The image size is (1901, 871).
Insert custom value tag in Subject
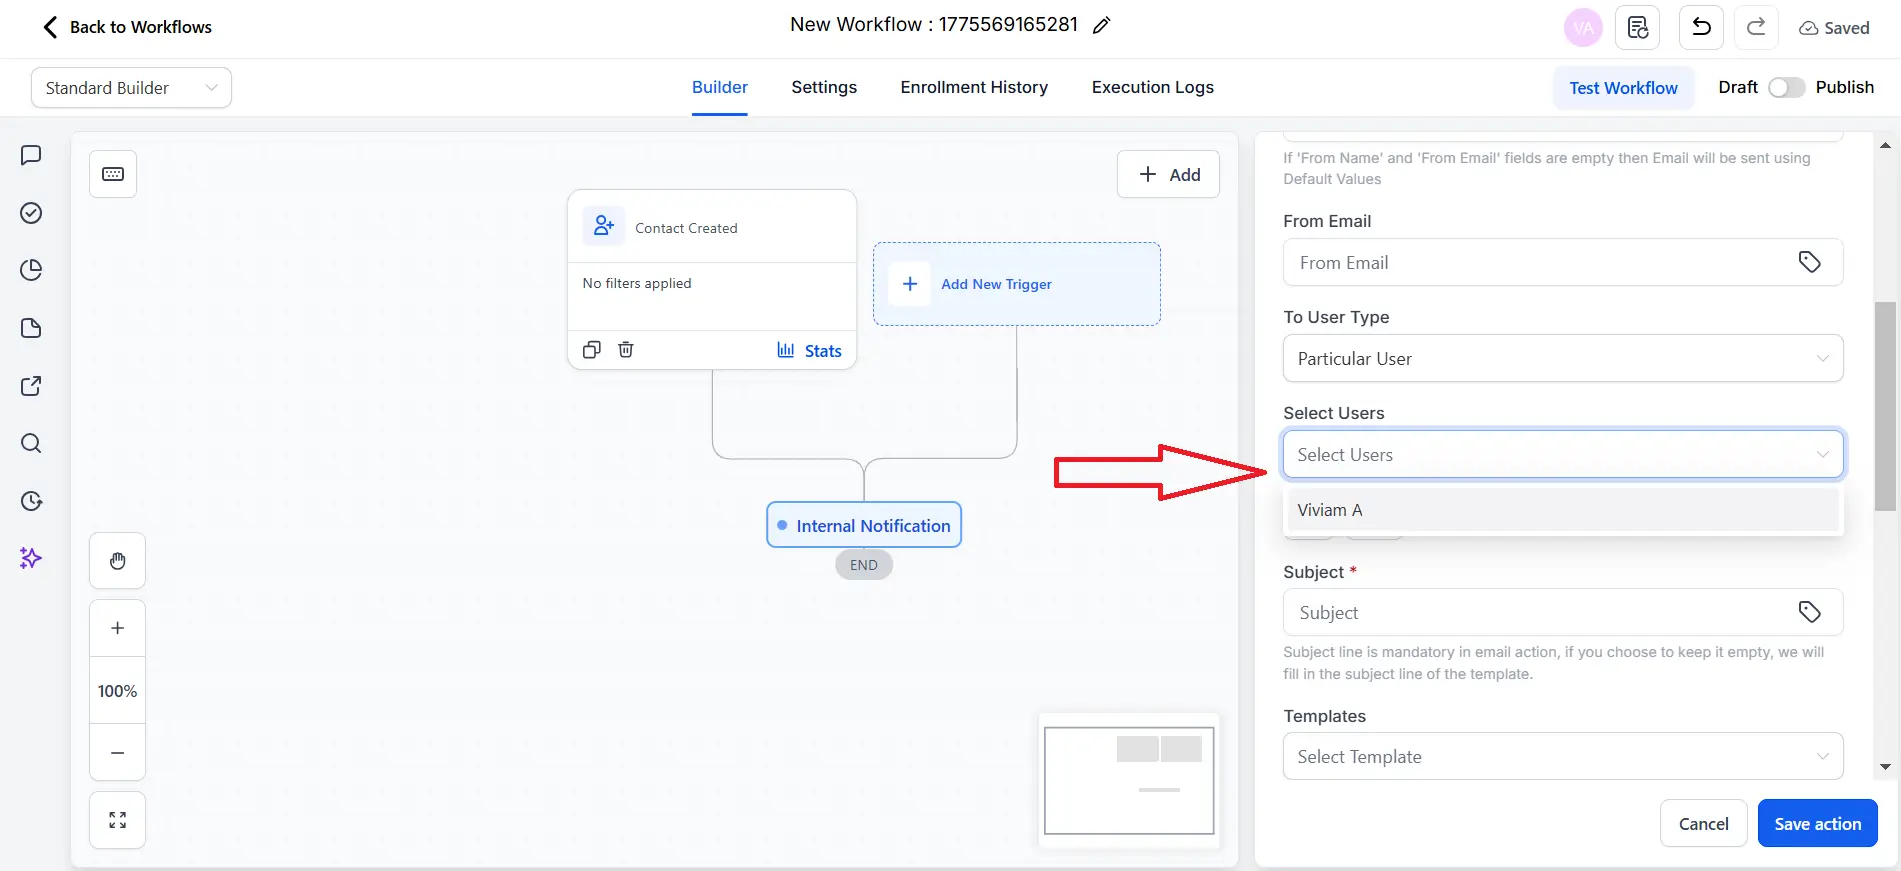(1809, 612)
